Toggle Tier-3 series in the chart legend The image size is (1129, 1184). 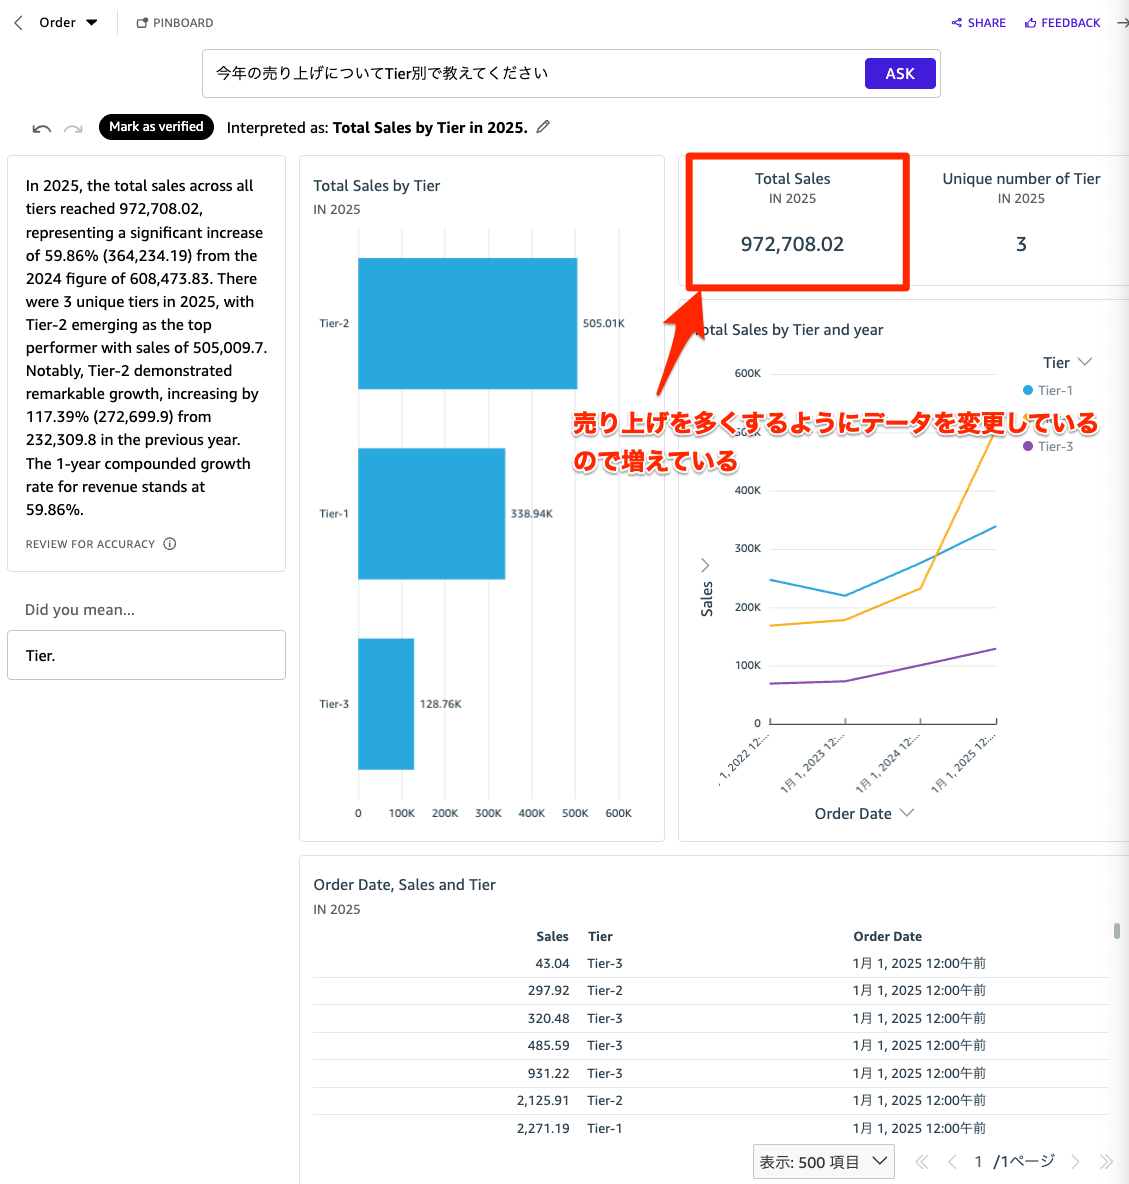[x=1048, y=446]
